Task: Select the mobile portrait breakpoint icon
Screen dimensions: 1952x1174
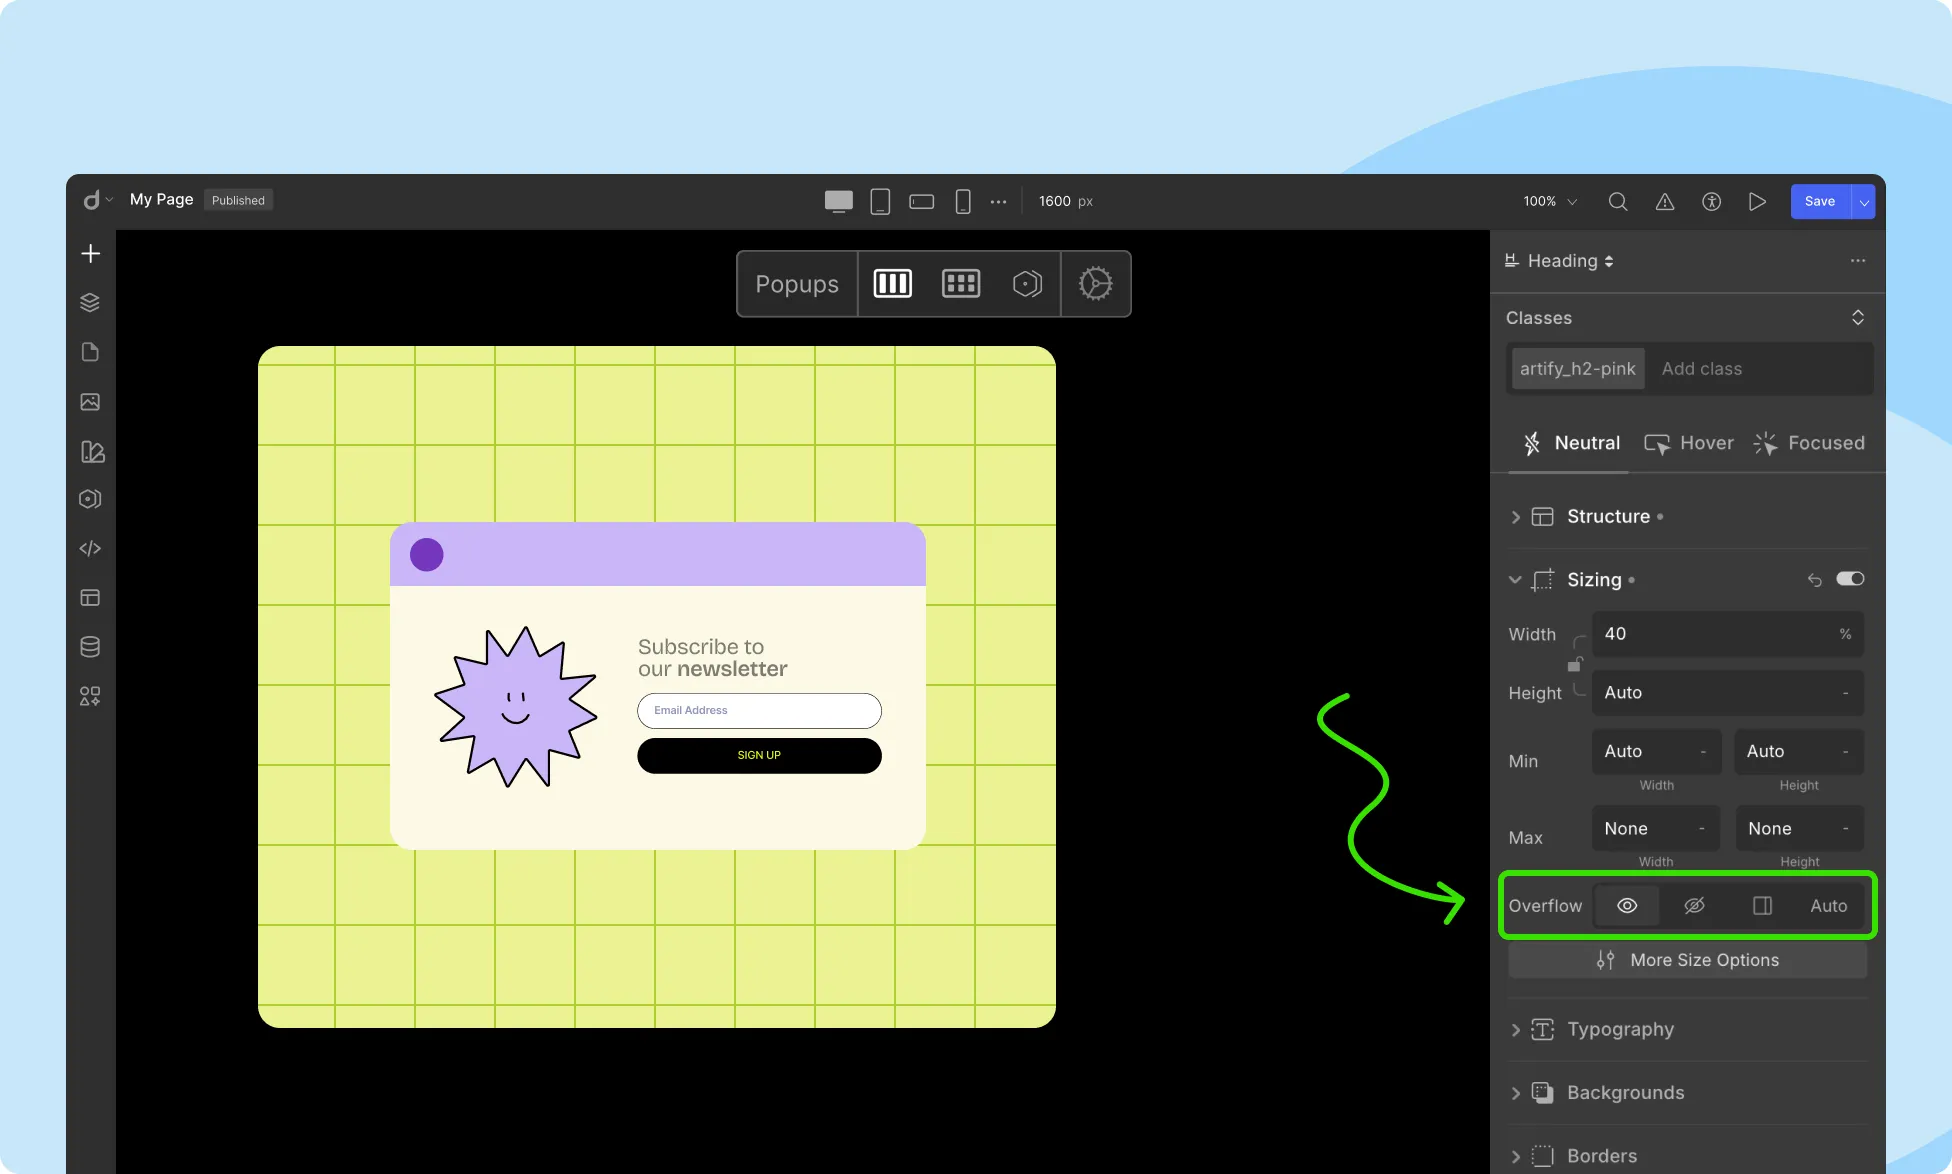Action: point(963,201)
